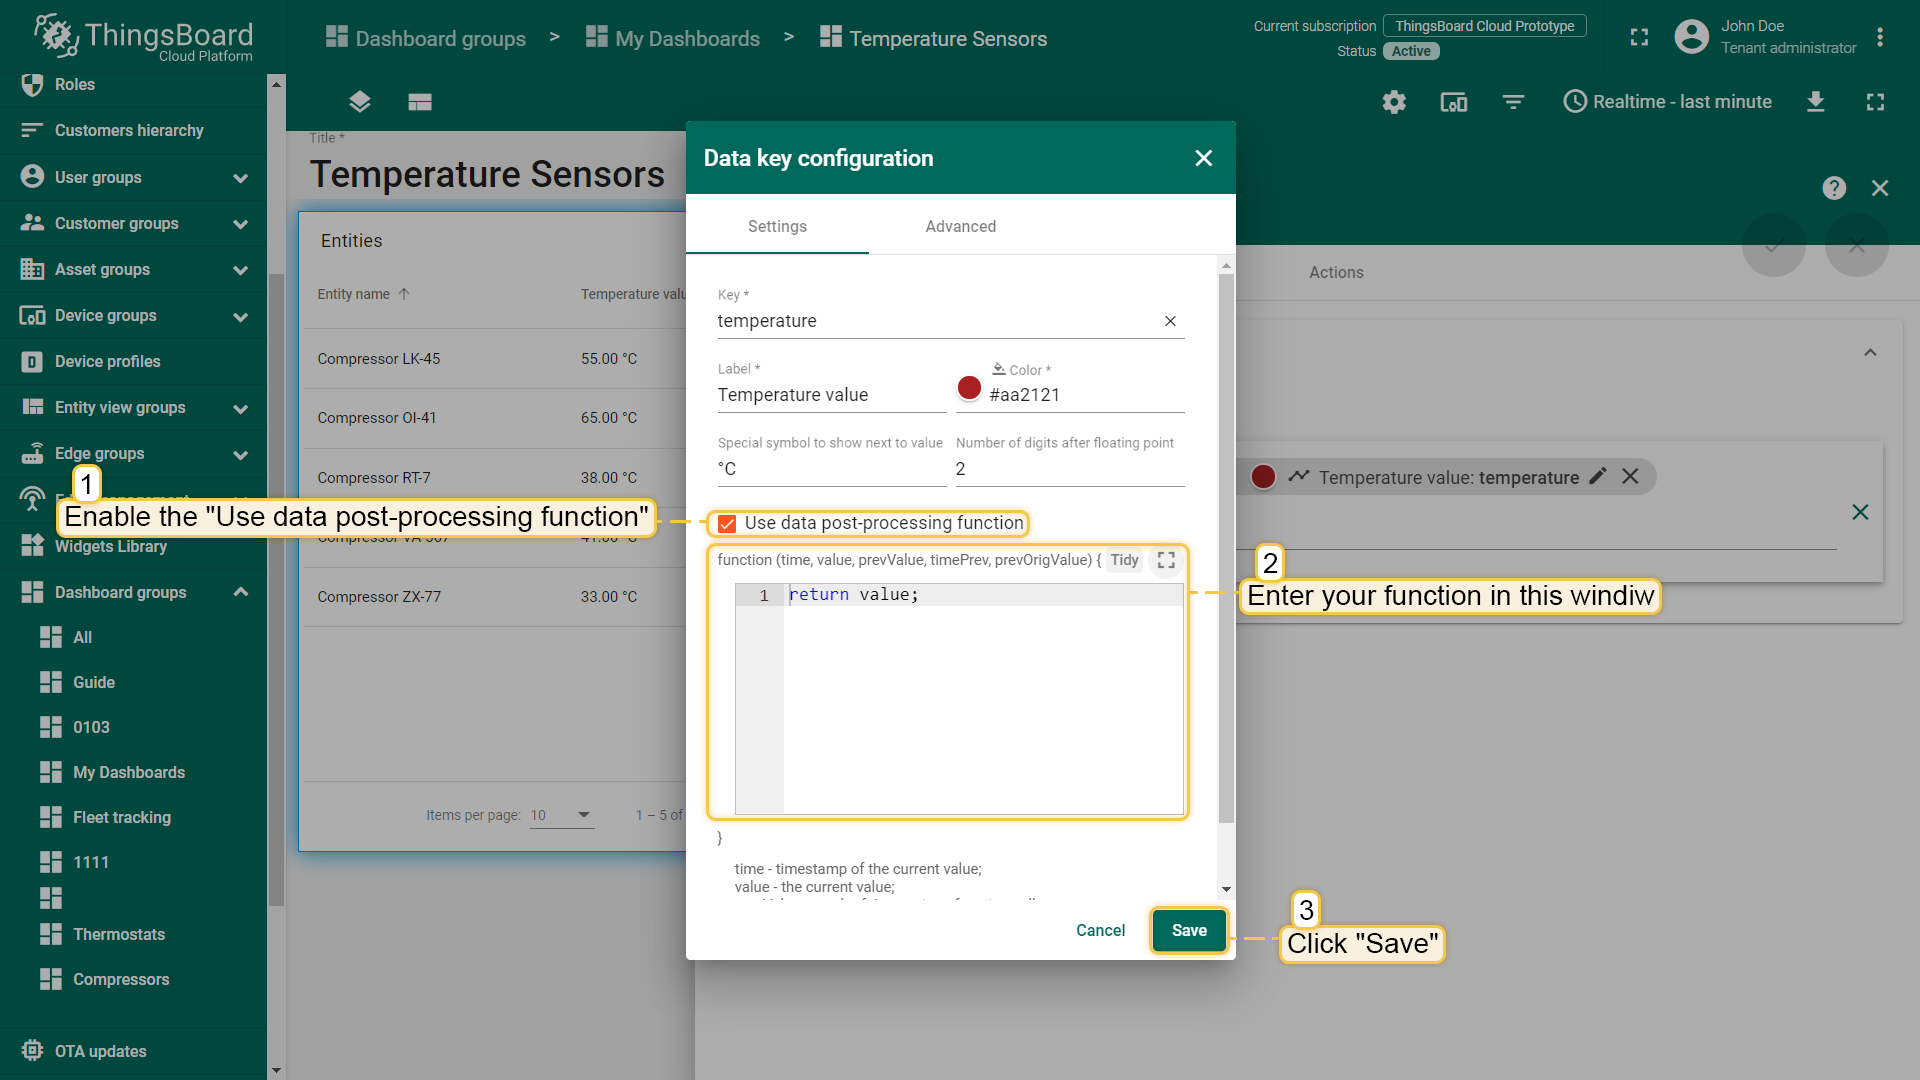The width and height of the screenshot is (1920, 1080).
Task: Click the ThingsBoard logo
Action: click(x=143, y=38)
